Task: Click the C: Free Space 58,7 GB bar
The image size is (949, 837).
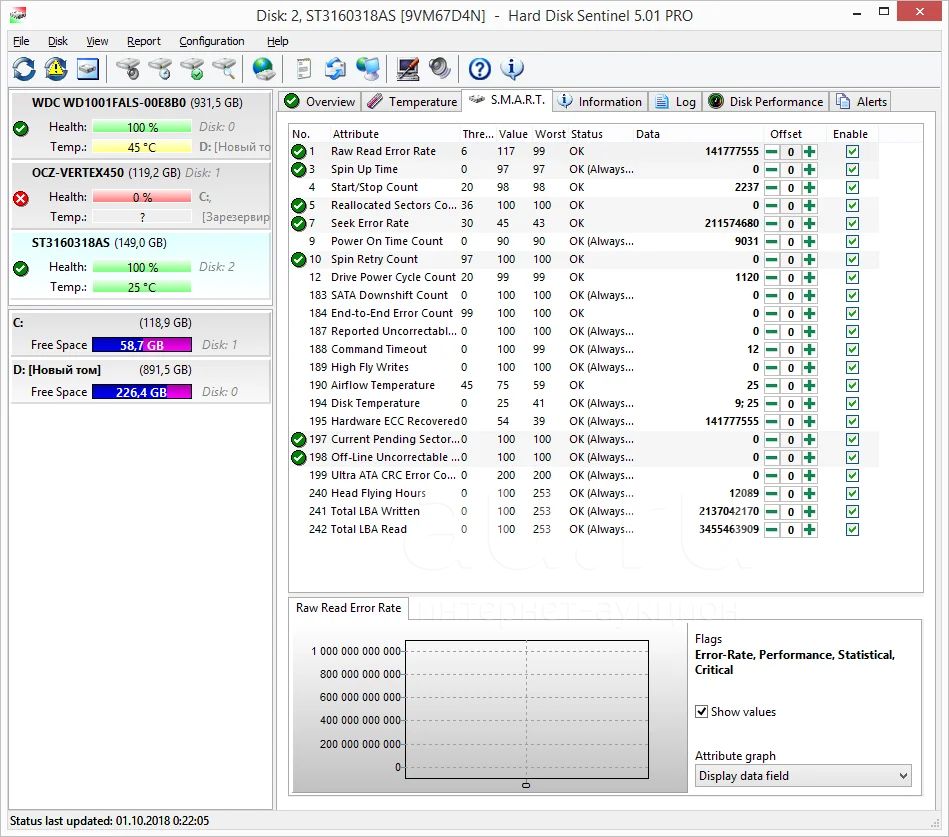Action: 142,345
